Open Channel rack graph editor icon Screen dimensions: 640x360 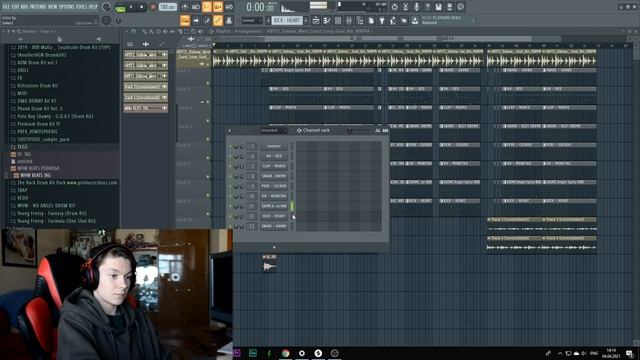[x=378, y=130]
